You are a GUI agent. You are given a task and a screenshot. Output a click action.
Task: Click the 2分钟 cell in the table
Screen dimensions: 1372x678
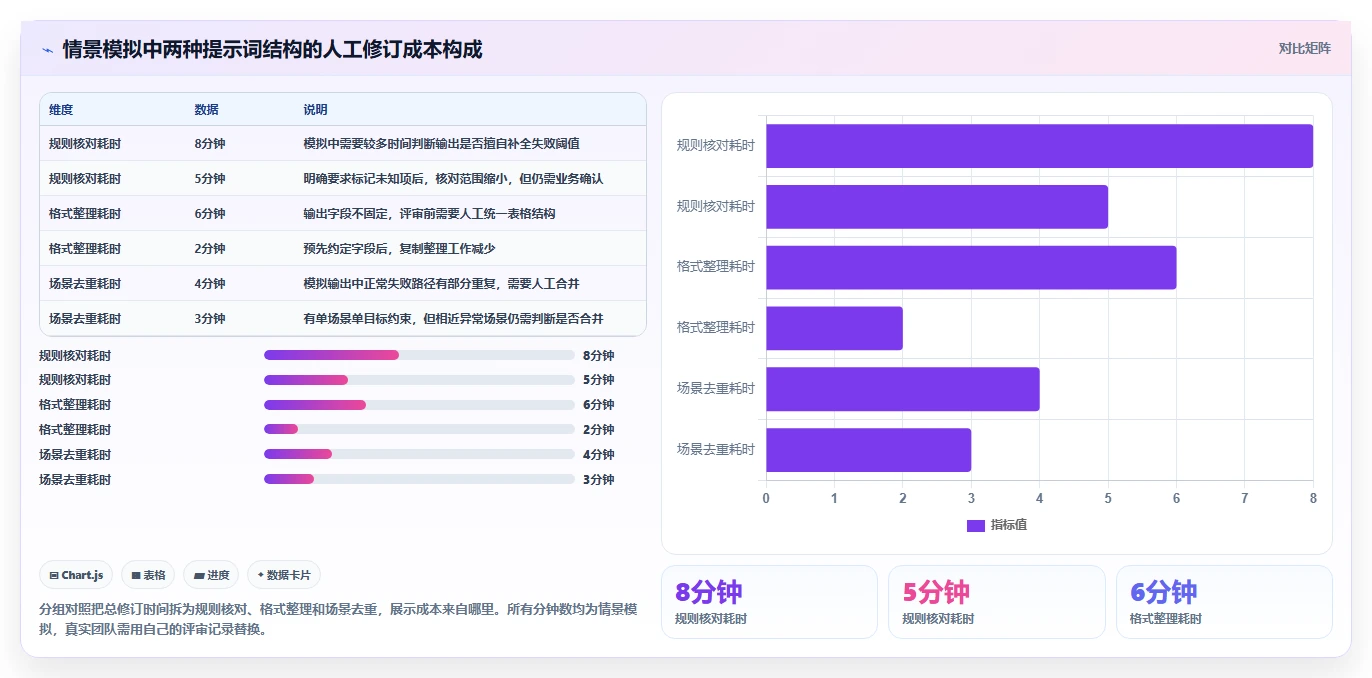click(210, 248)
